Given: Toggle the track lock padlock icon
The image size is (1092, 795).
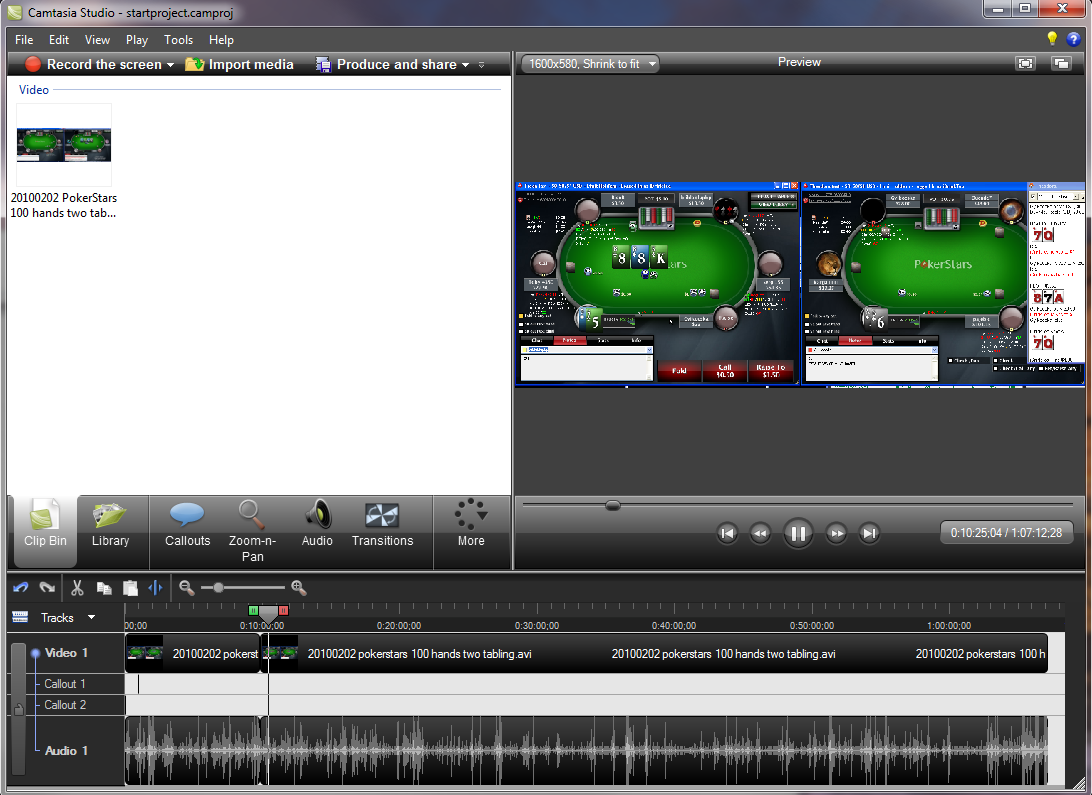Looking at the screenshot, I should click(19, 709).
